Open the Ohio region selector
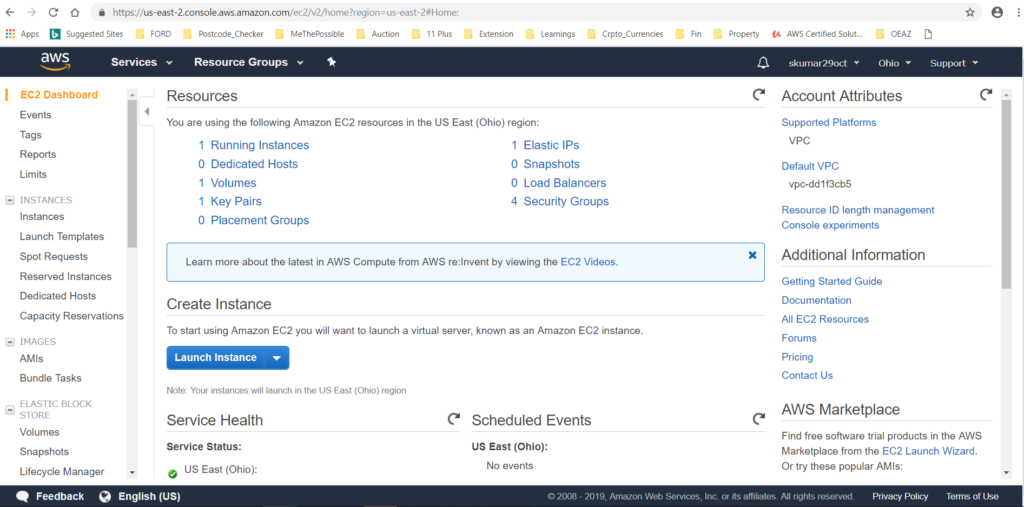 coord(894,63)
